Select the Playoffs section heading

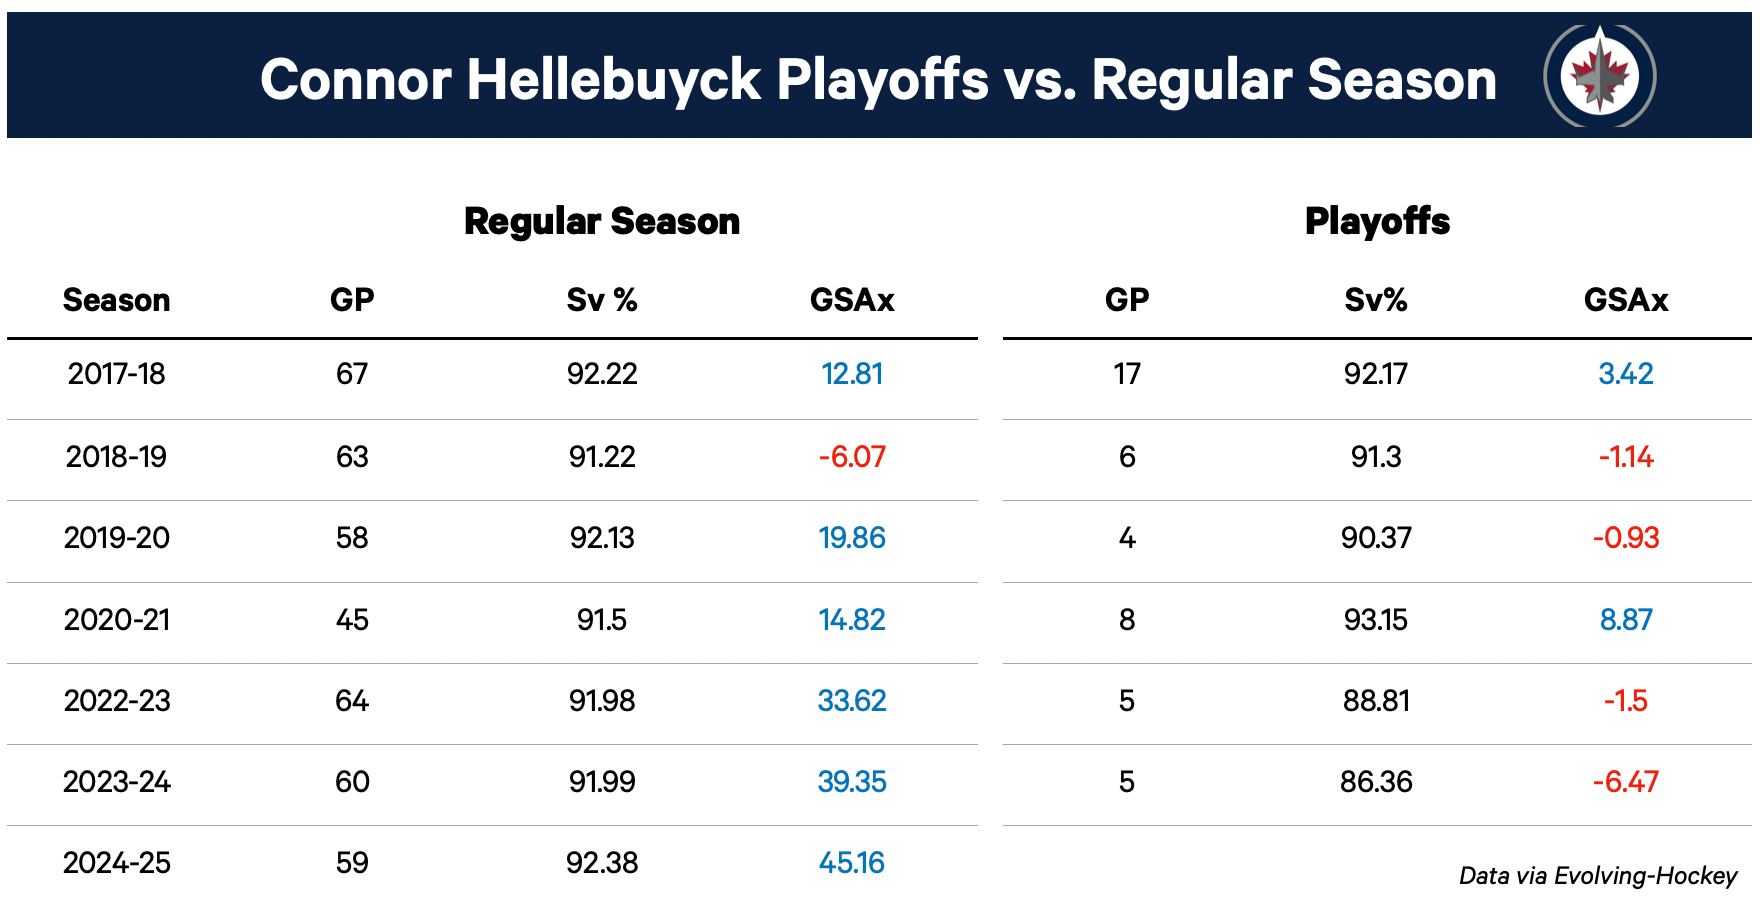[1377, 221]
